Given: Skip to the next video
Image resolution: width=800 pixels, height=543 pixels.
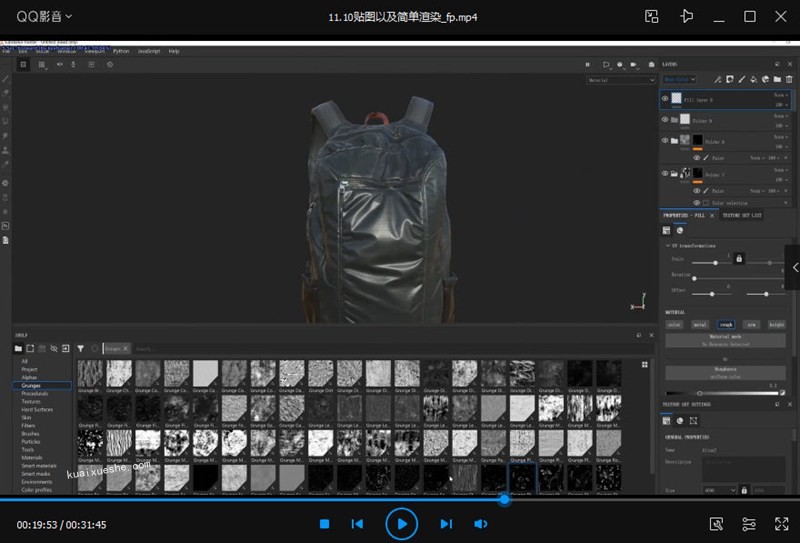Looking at the screenshot, I should tap(446, 524).
